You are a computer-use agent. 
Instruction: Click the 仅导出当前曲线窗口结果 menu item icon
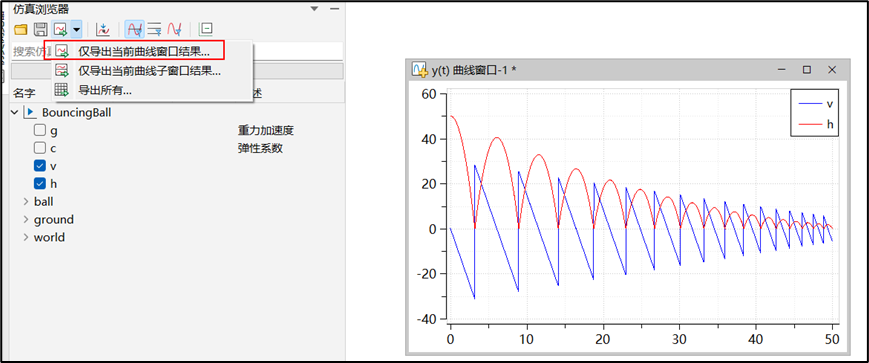click(62, 51)
